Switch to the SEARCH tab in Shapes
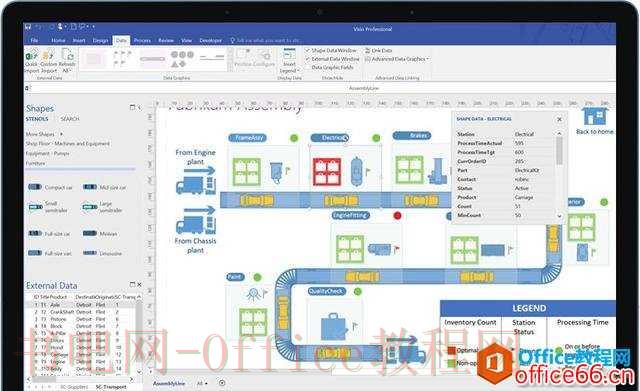The image size is (640, 391). pos(70,119)
